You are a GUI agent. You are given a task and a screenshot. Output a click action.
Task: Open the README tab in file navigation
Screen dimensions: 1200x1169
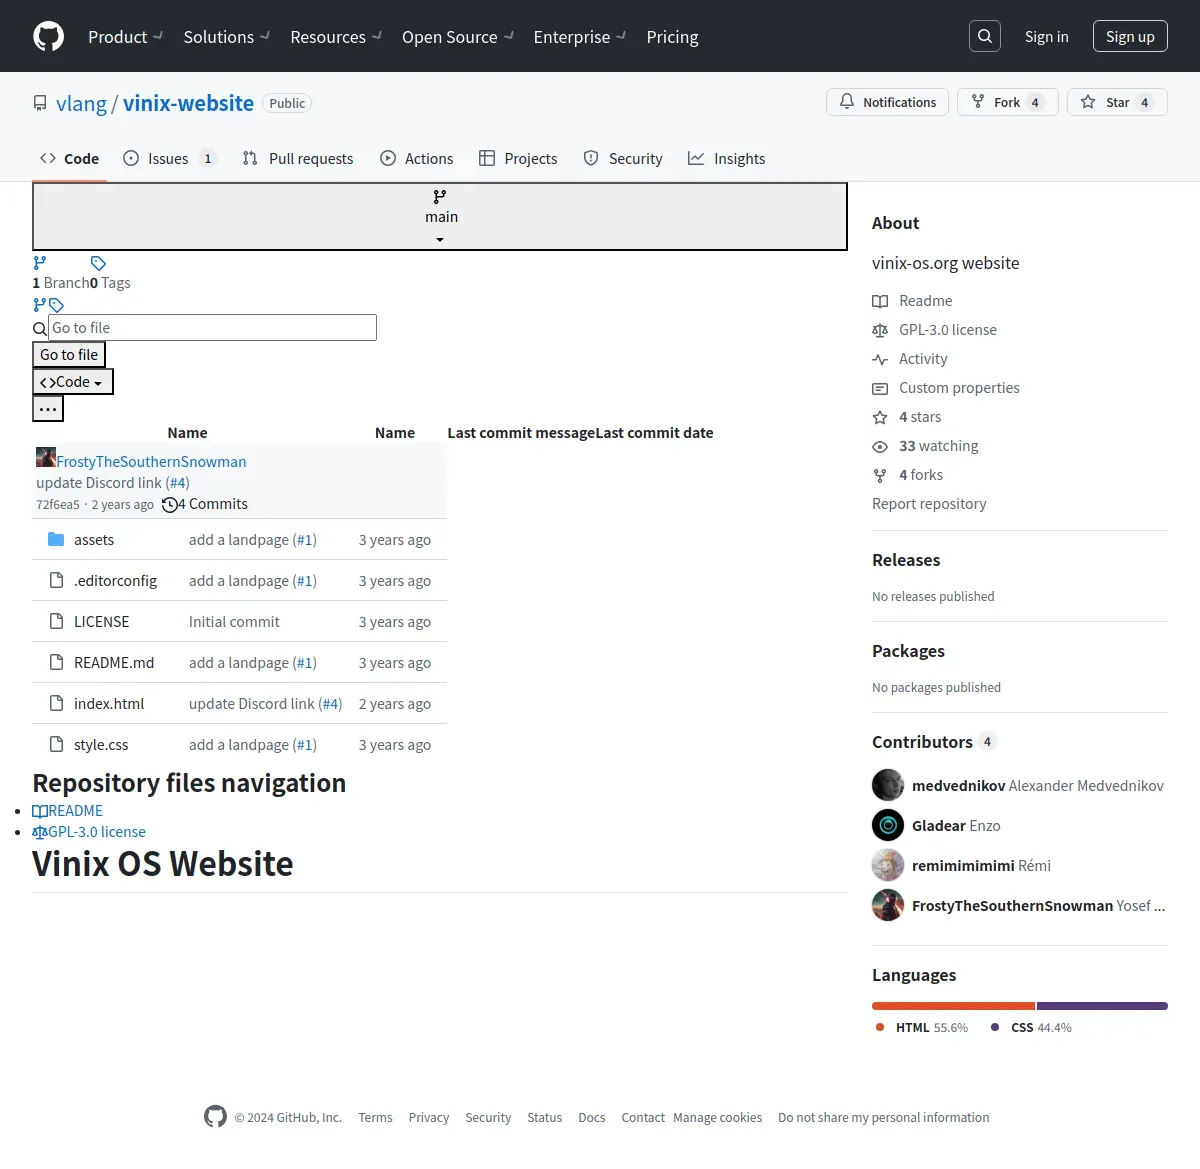[68, 811]
